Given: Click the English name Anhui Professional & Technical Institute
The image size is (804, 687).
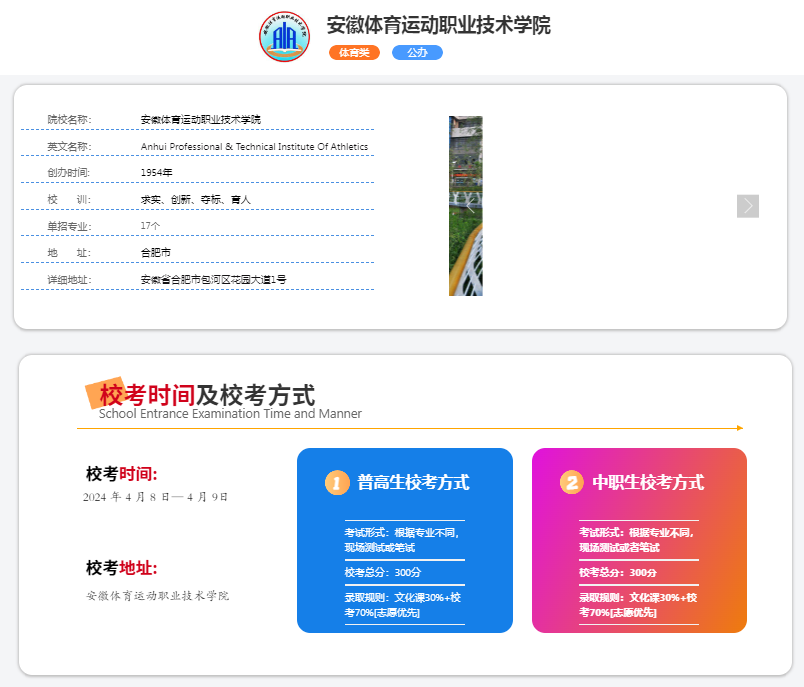Looking at the screenshot, I should click(254, 147).
